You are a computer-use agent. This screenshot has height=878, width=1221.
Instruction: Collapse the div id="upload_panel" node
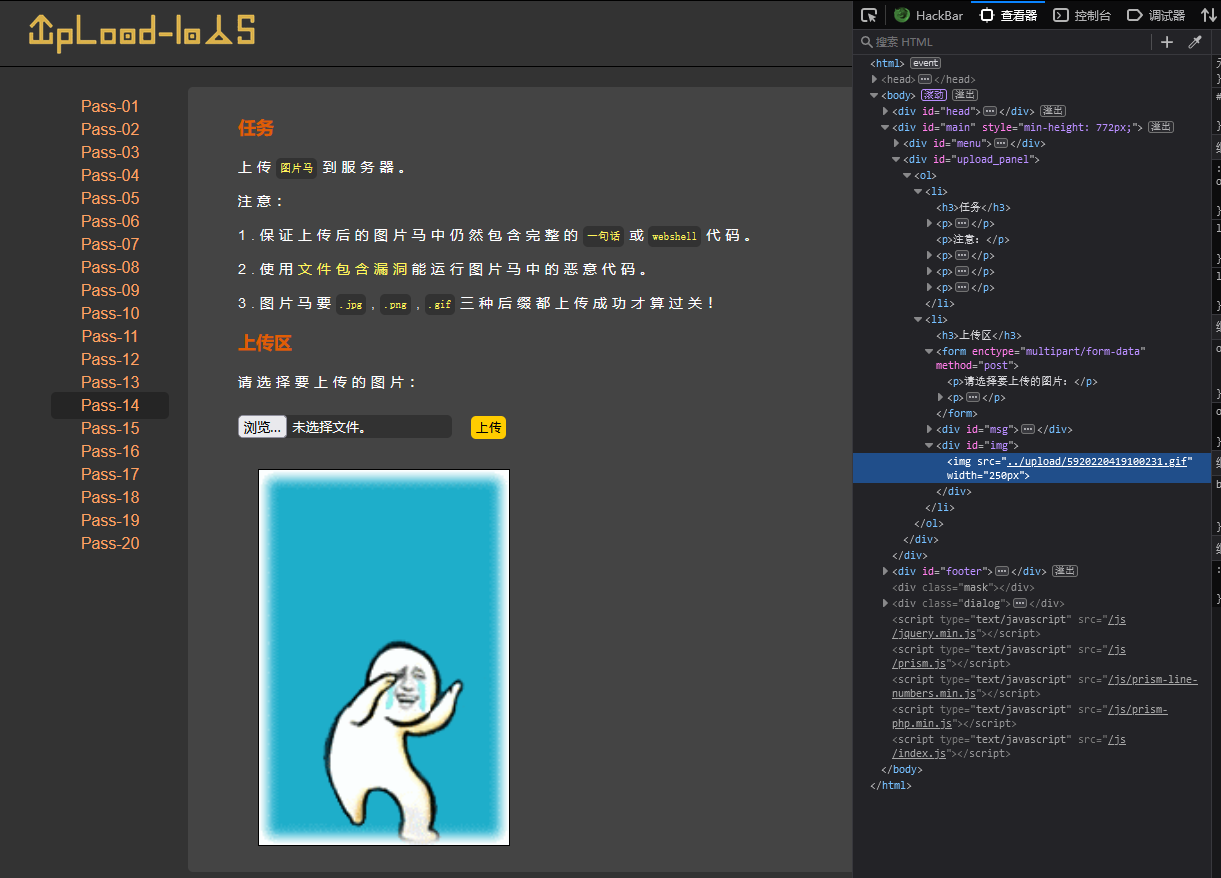[897, 159]
